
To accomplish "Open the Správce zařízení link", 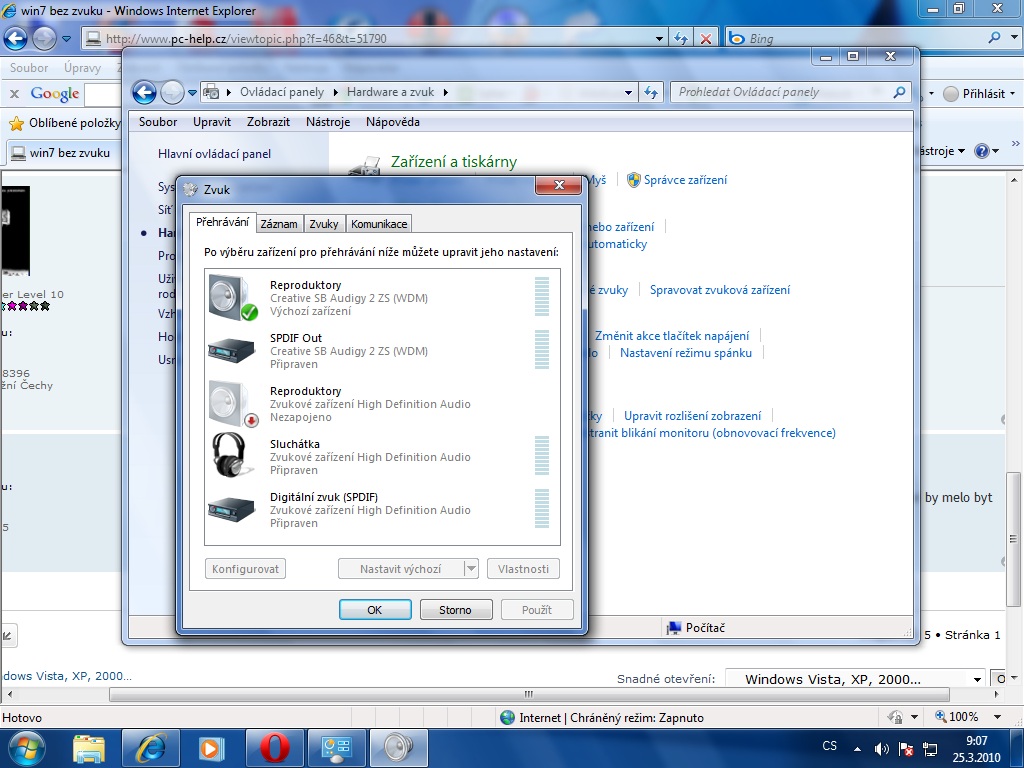I will 685,180.
